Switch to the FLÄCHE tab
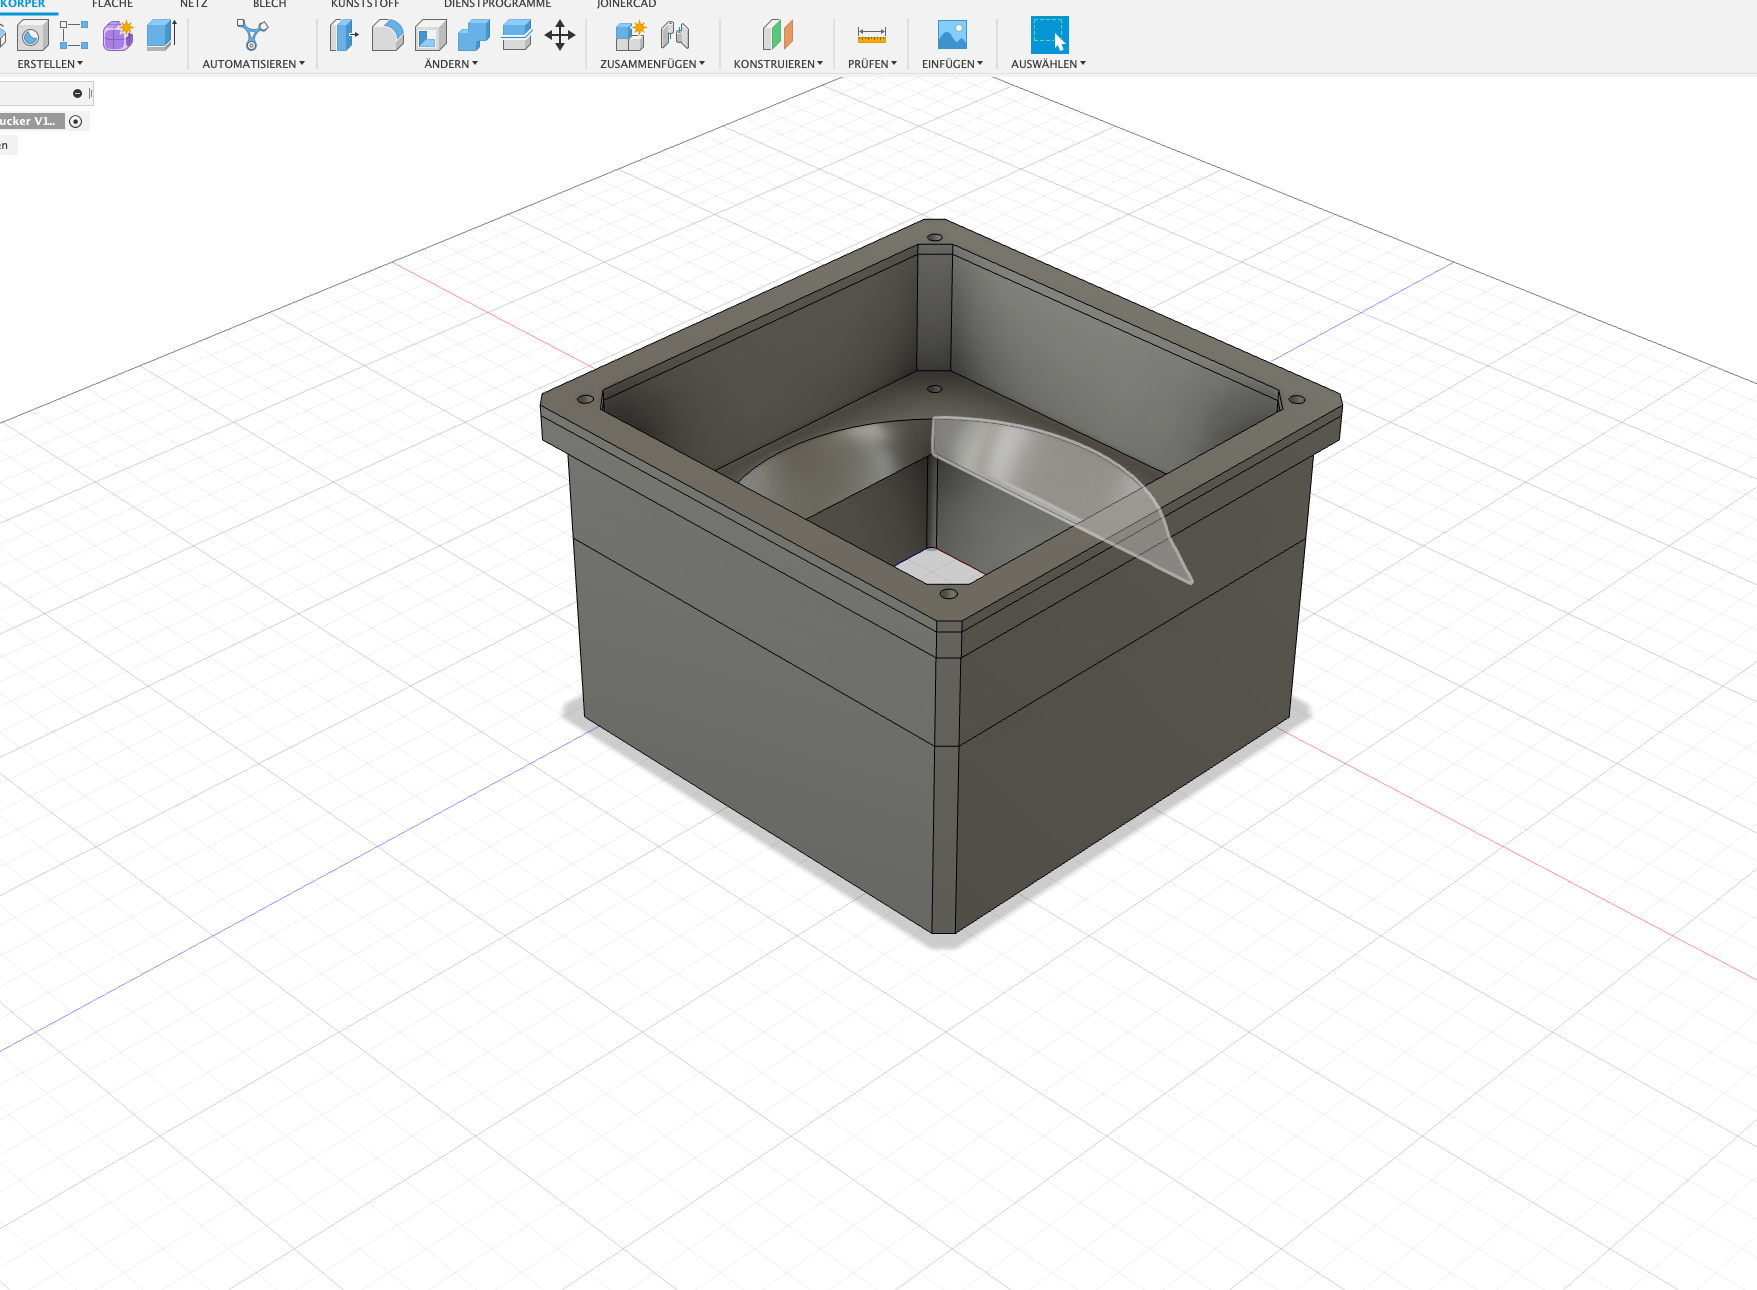Image resolution: width=1757 pixels, height=1290 pixels. pyautogui.click(x=111, y=5)
